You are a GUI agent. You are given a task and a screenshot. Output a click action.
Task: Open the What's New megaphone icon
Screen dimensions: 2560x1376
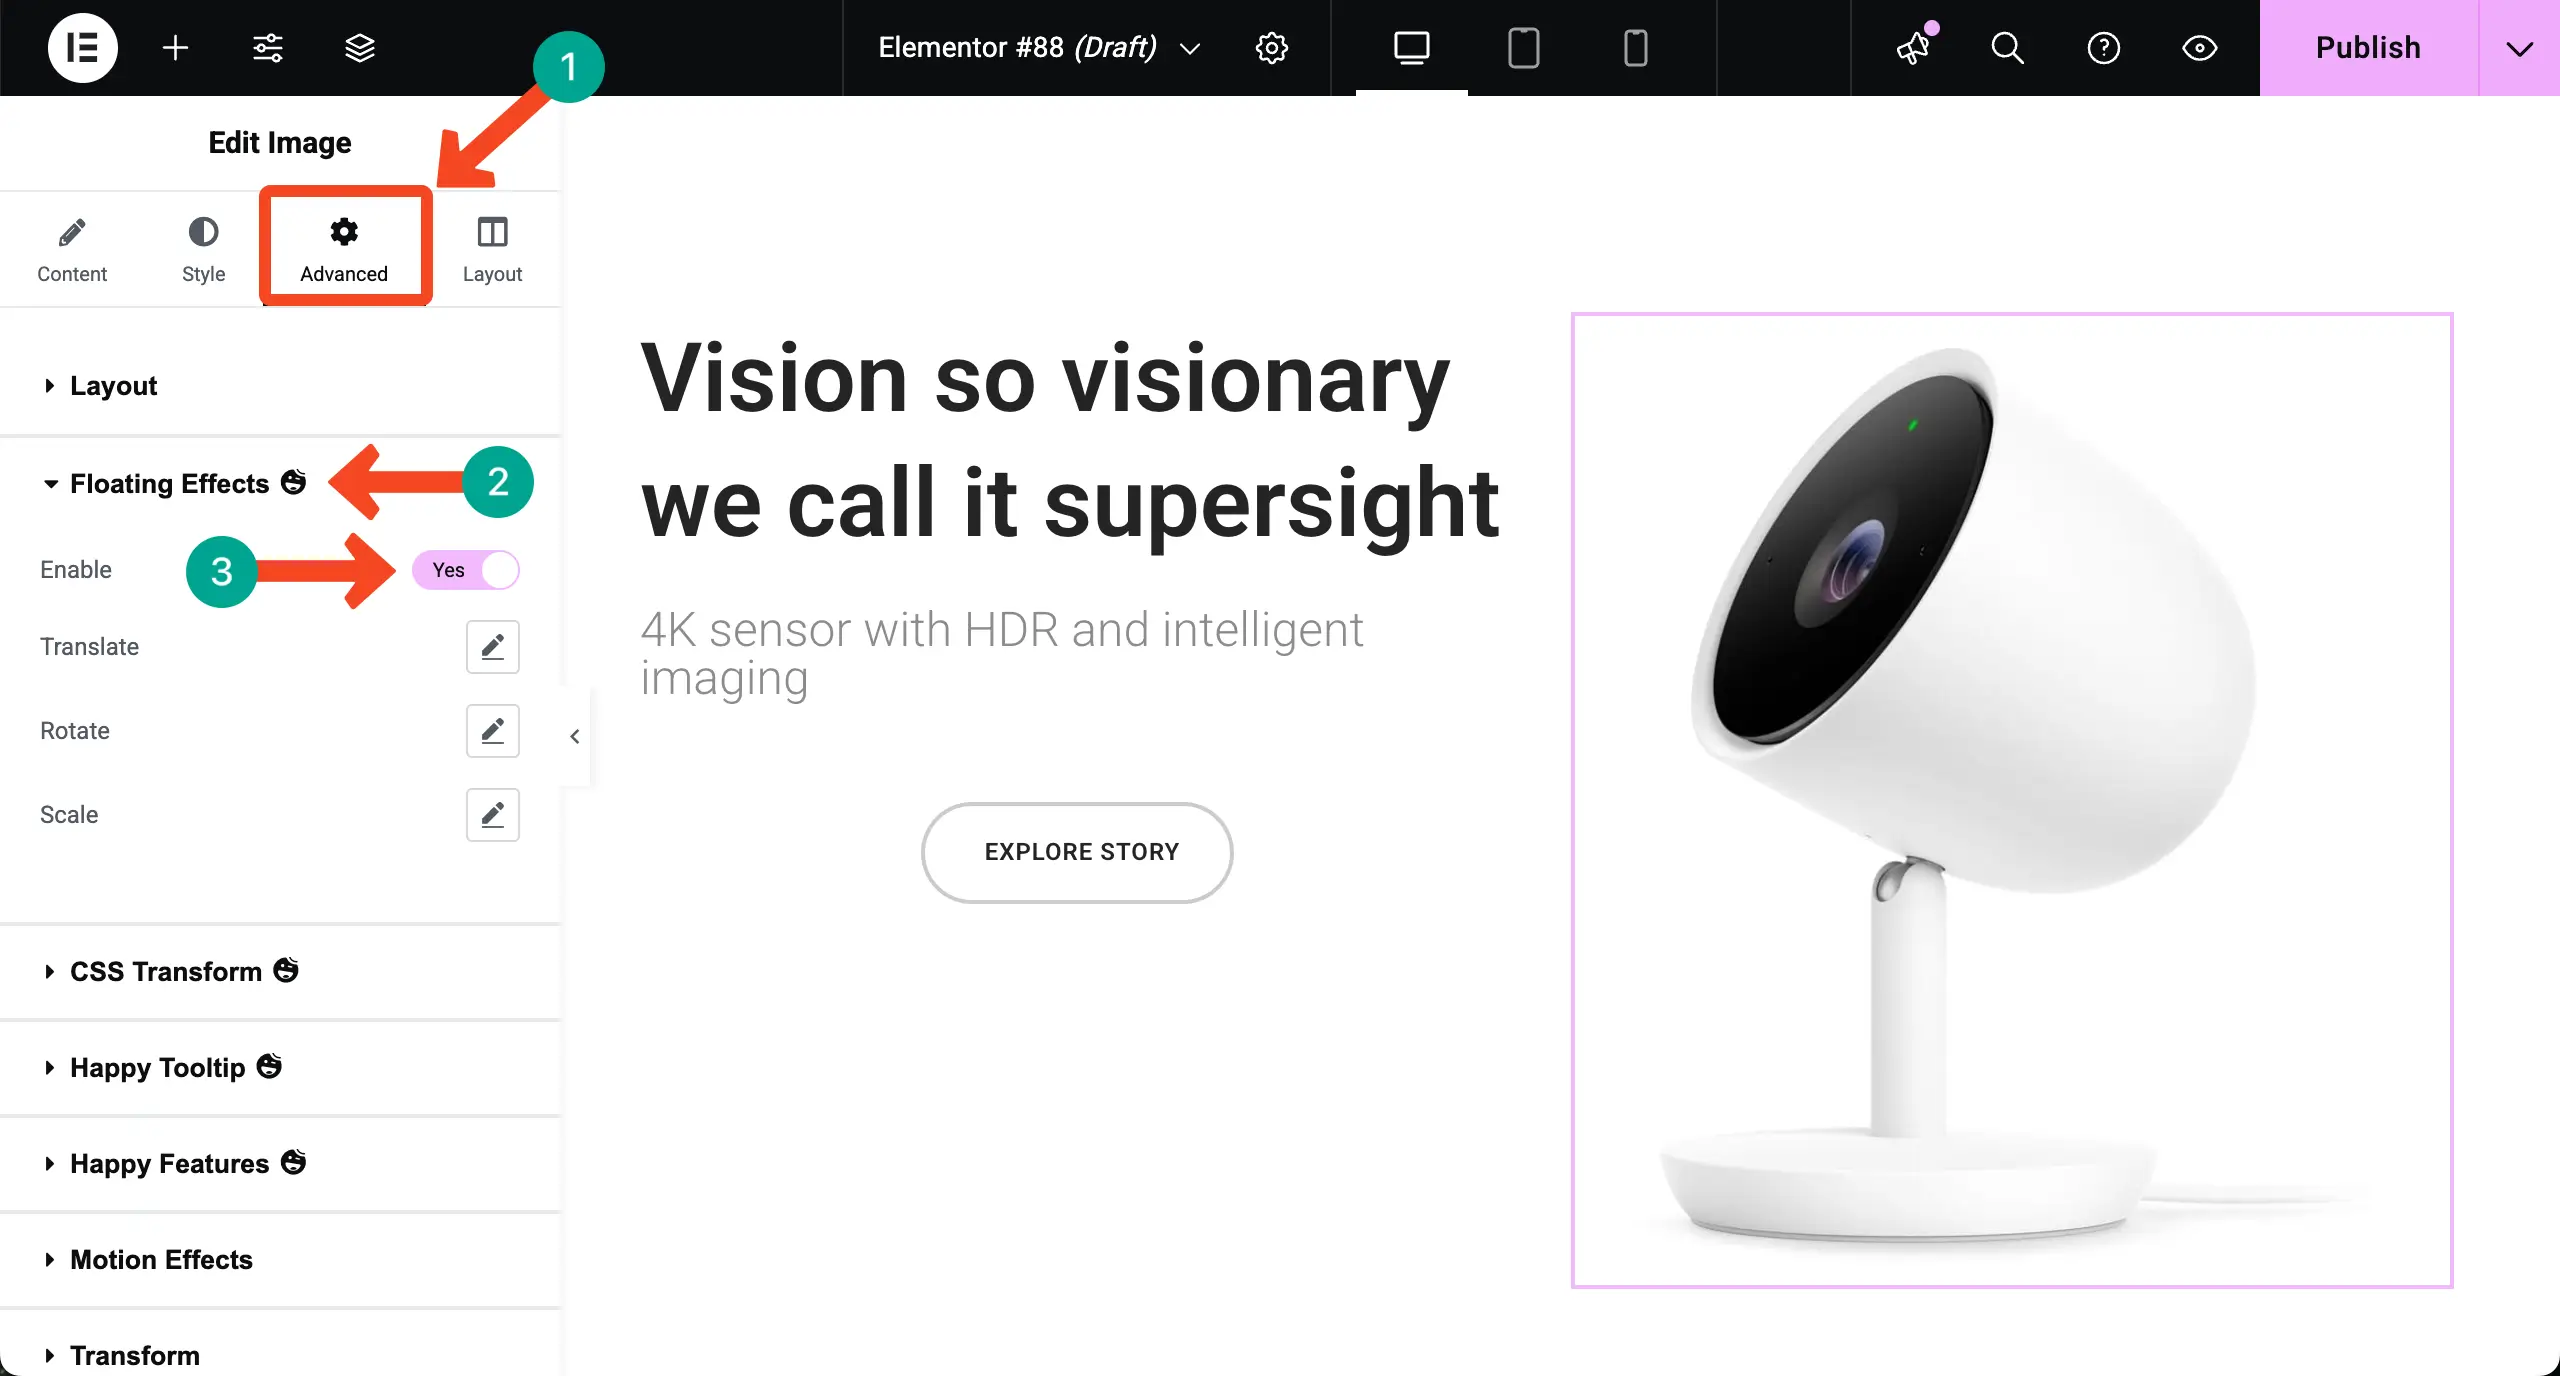[x=1914, y=47]
